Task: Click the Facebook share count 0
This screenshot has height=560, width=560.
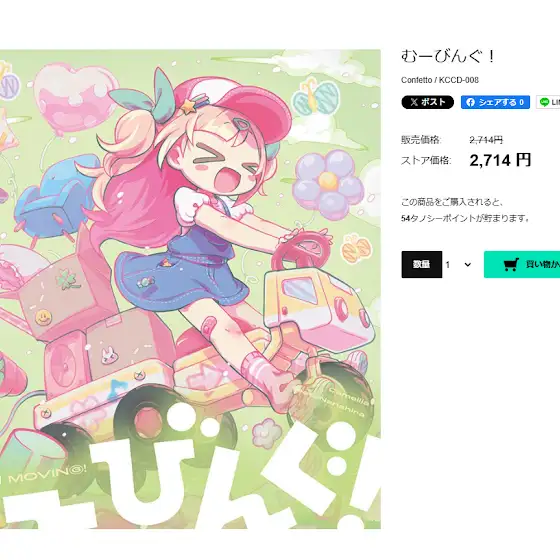Action: click(x=521, y=102)
